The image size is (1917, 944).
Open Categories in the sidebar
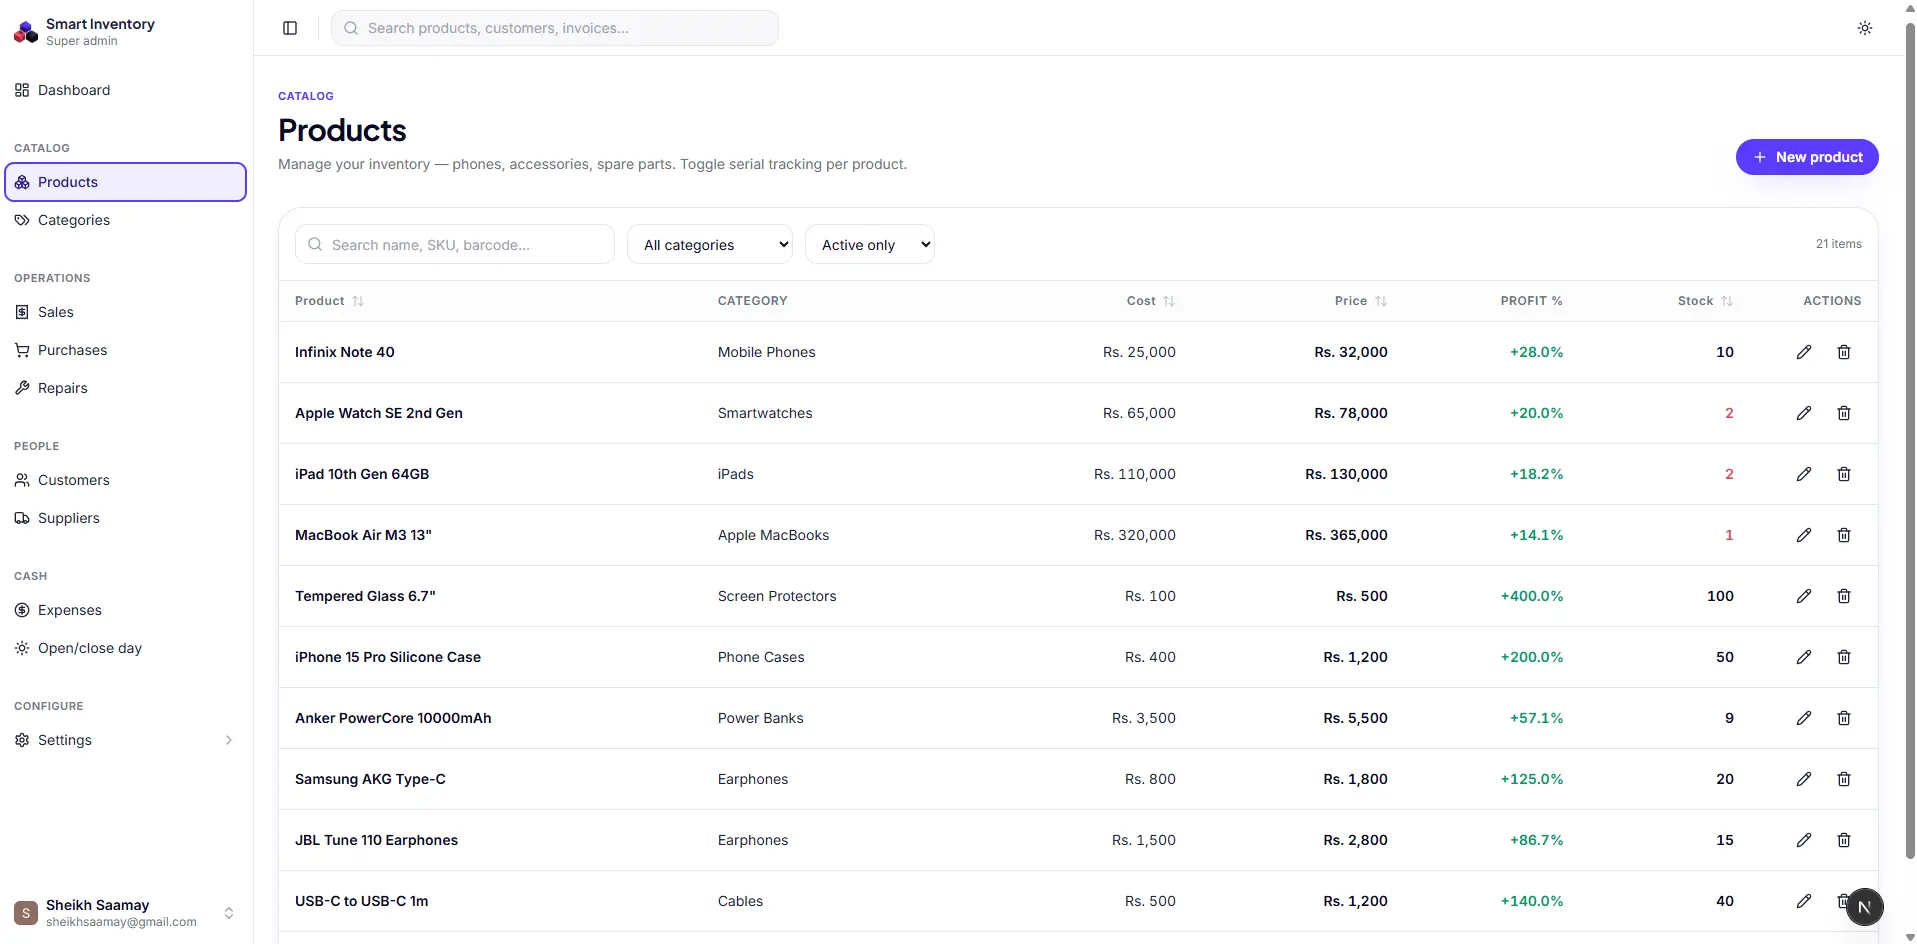click(126, 220)
